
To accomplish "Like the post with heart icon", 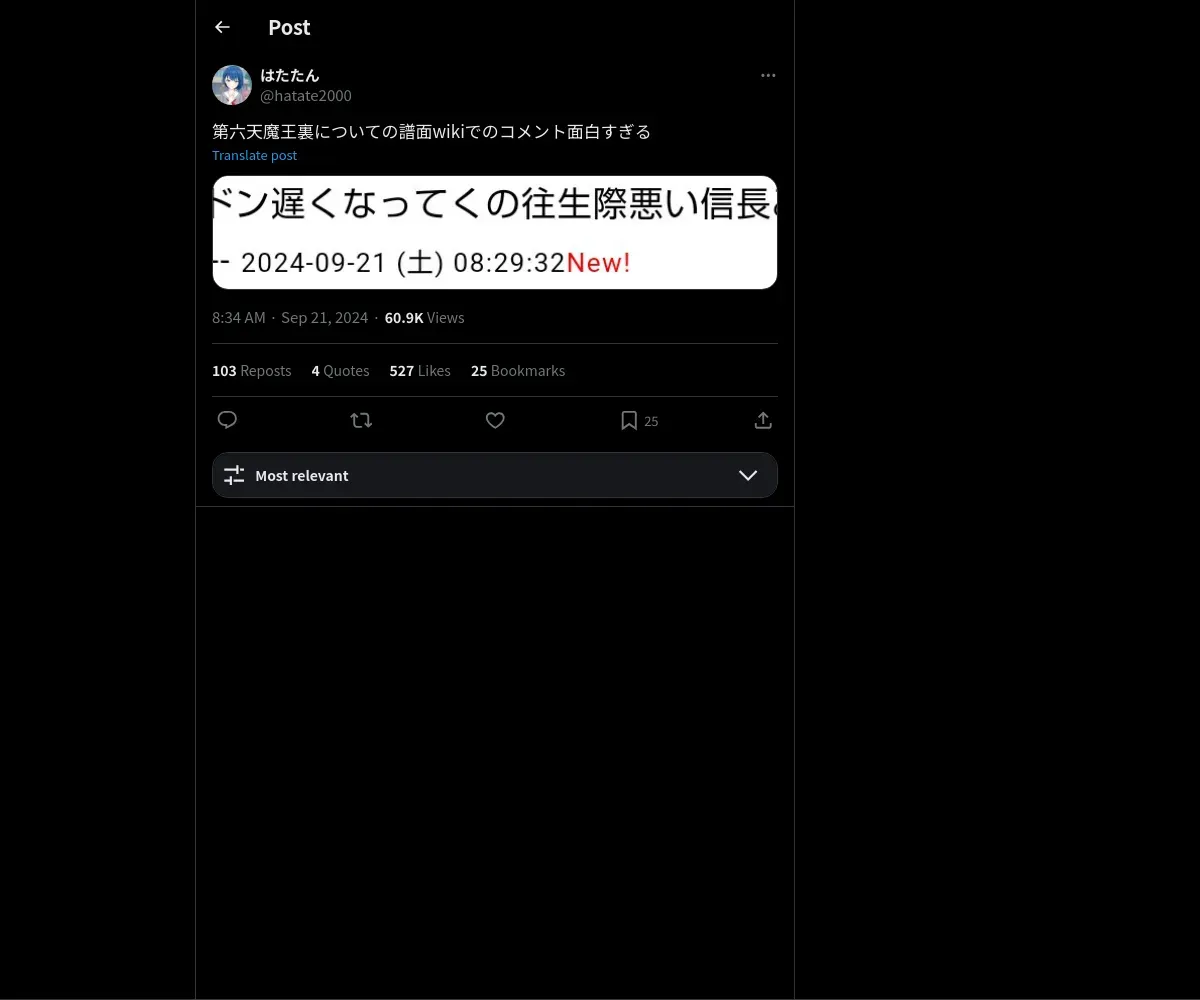I will (x=495, y=420).
